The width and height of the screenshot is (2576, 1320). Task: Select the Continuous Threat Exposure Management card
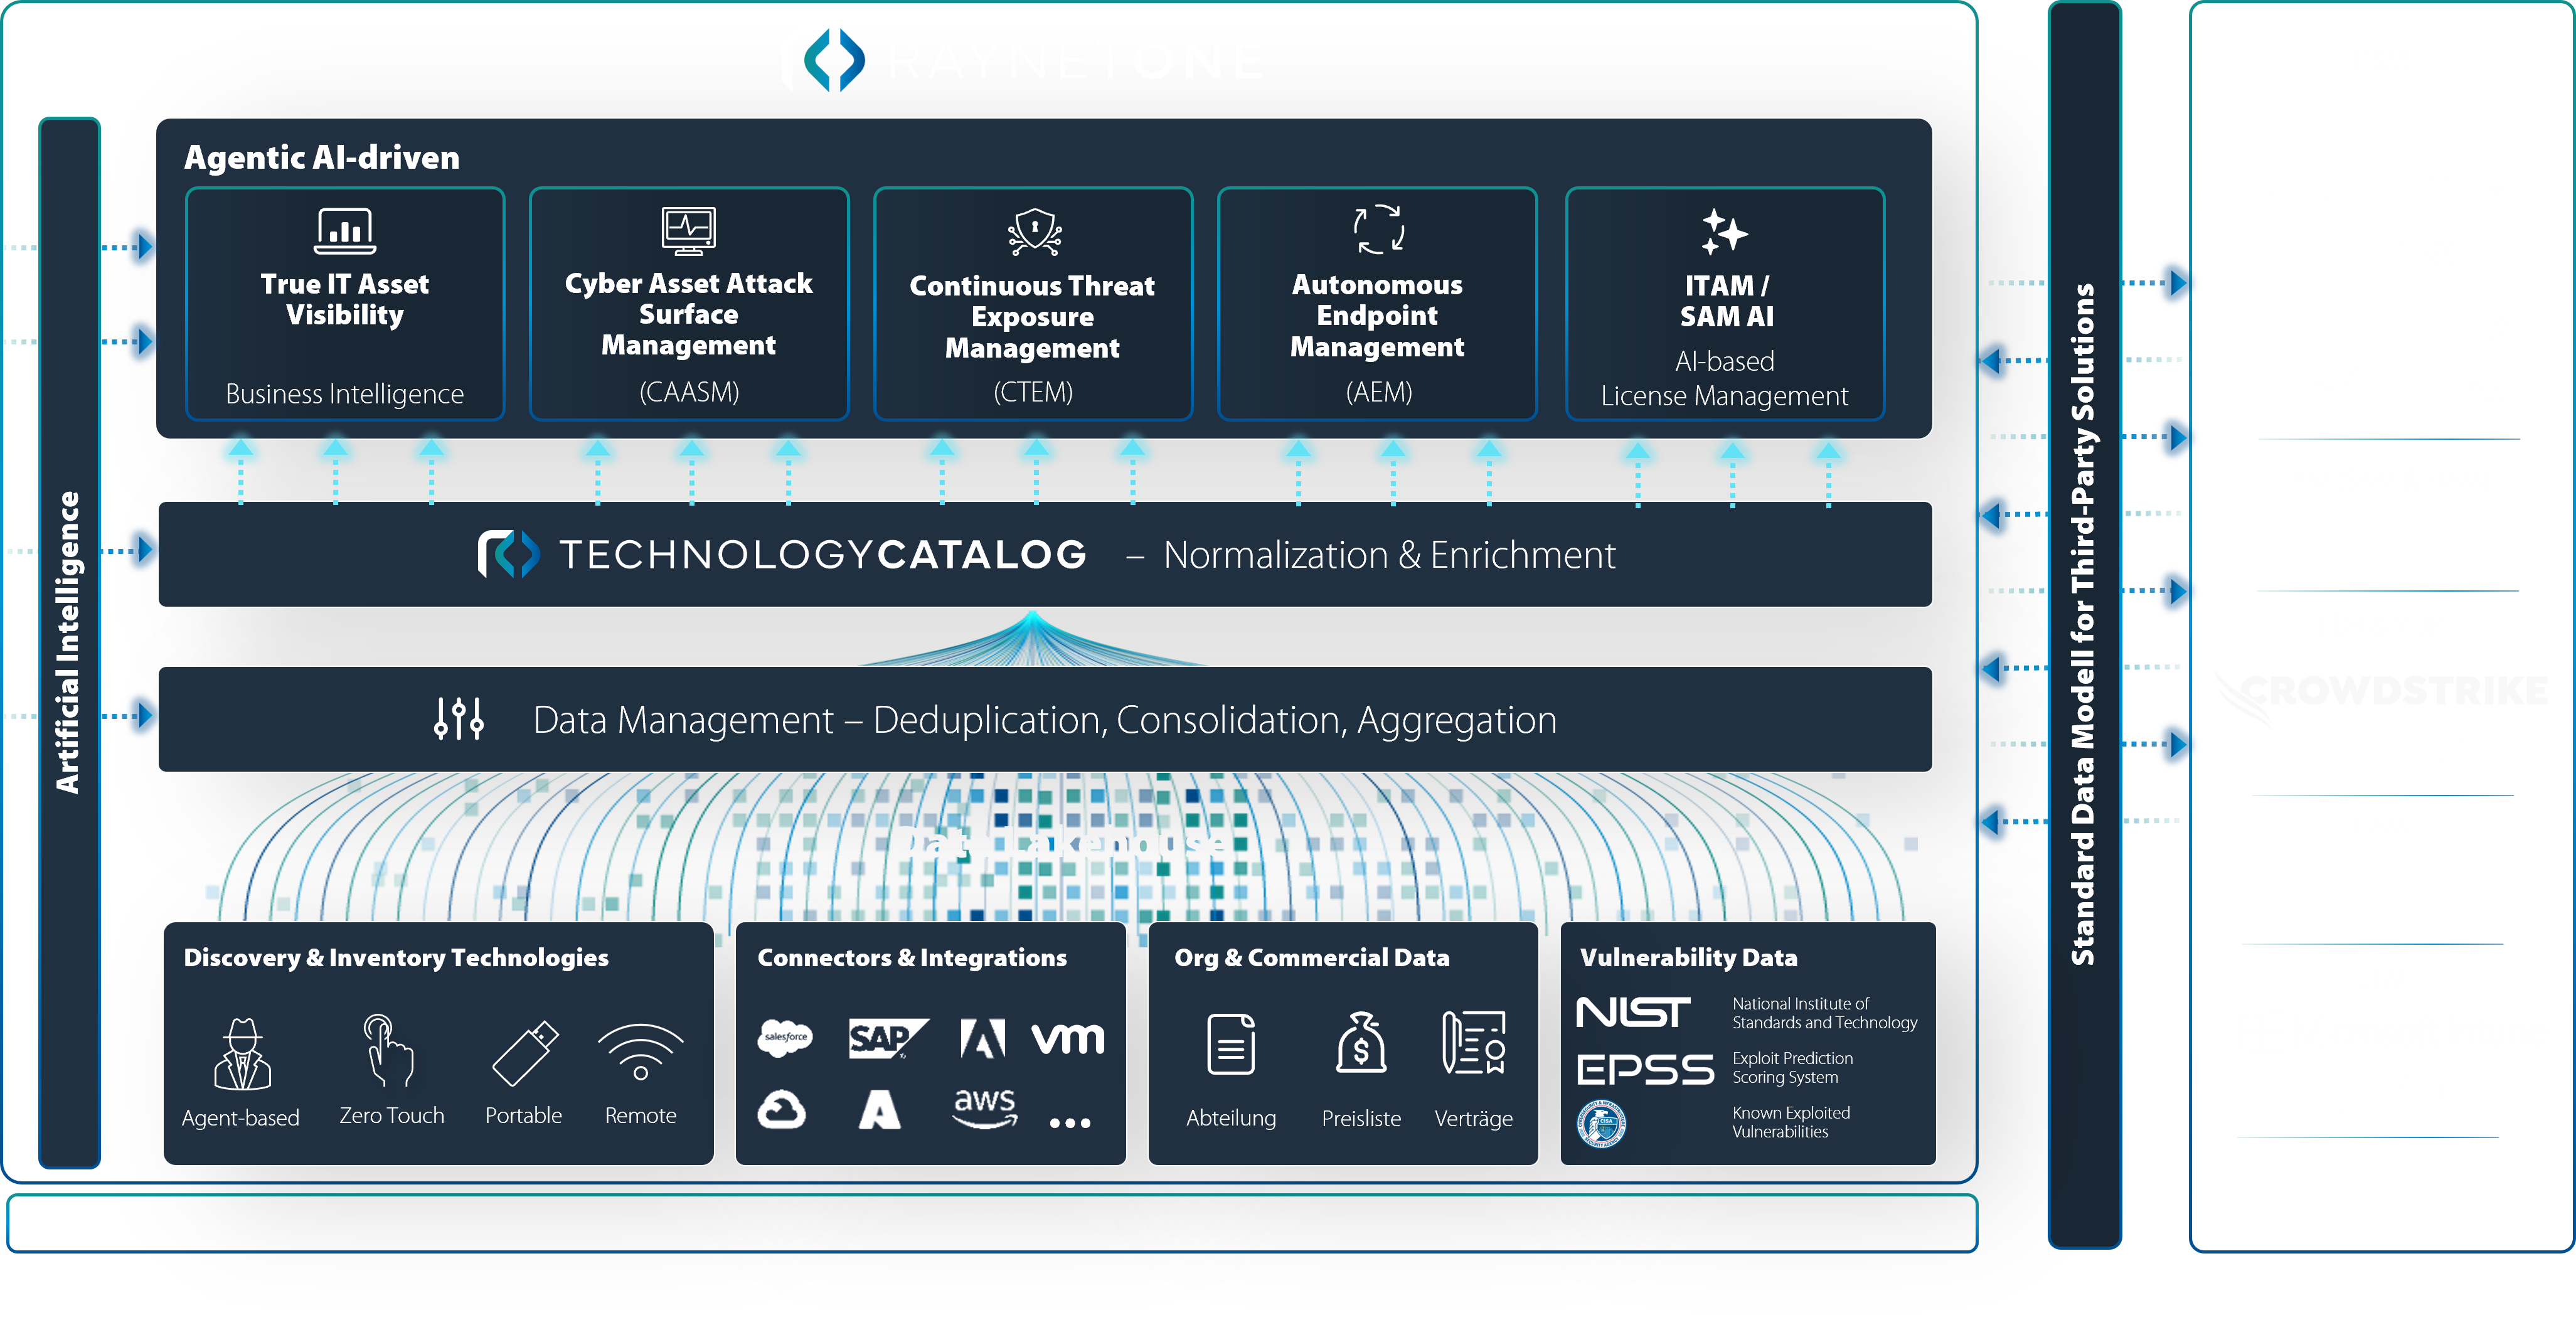click(x=1033, y=304)
